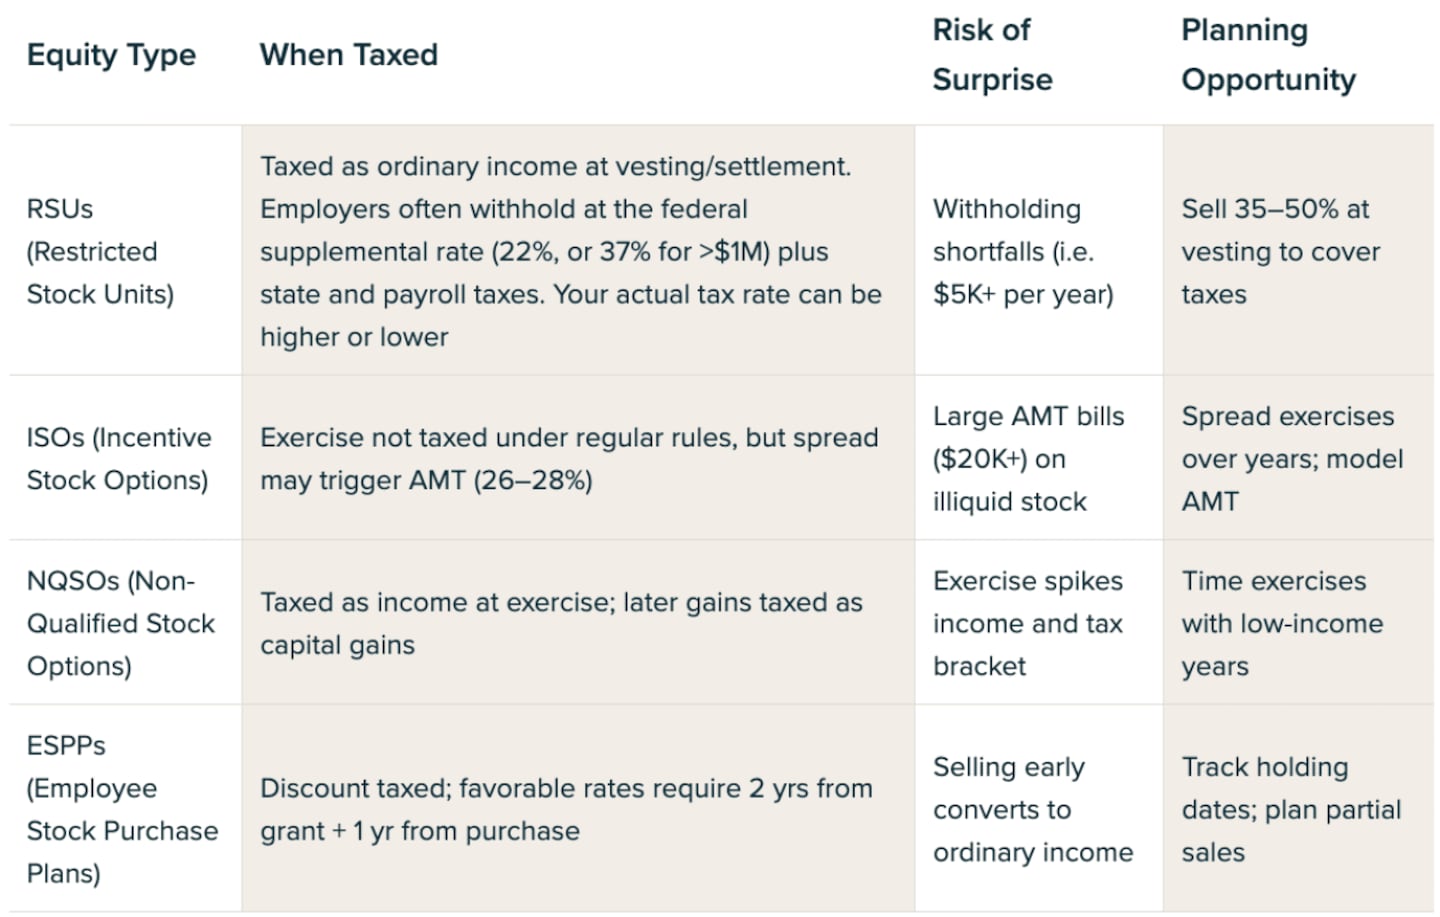Click the 'Discount taxed; favorable rates' cell

[x=565, y=809]
